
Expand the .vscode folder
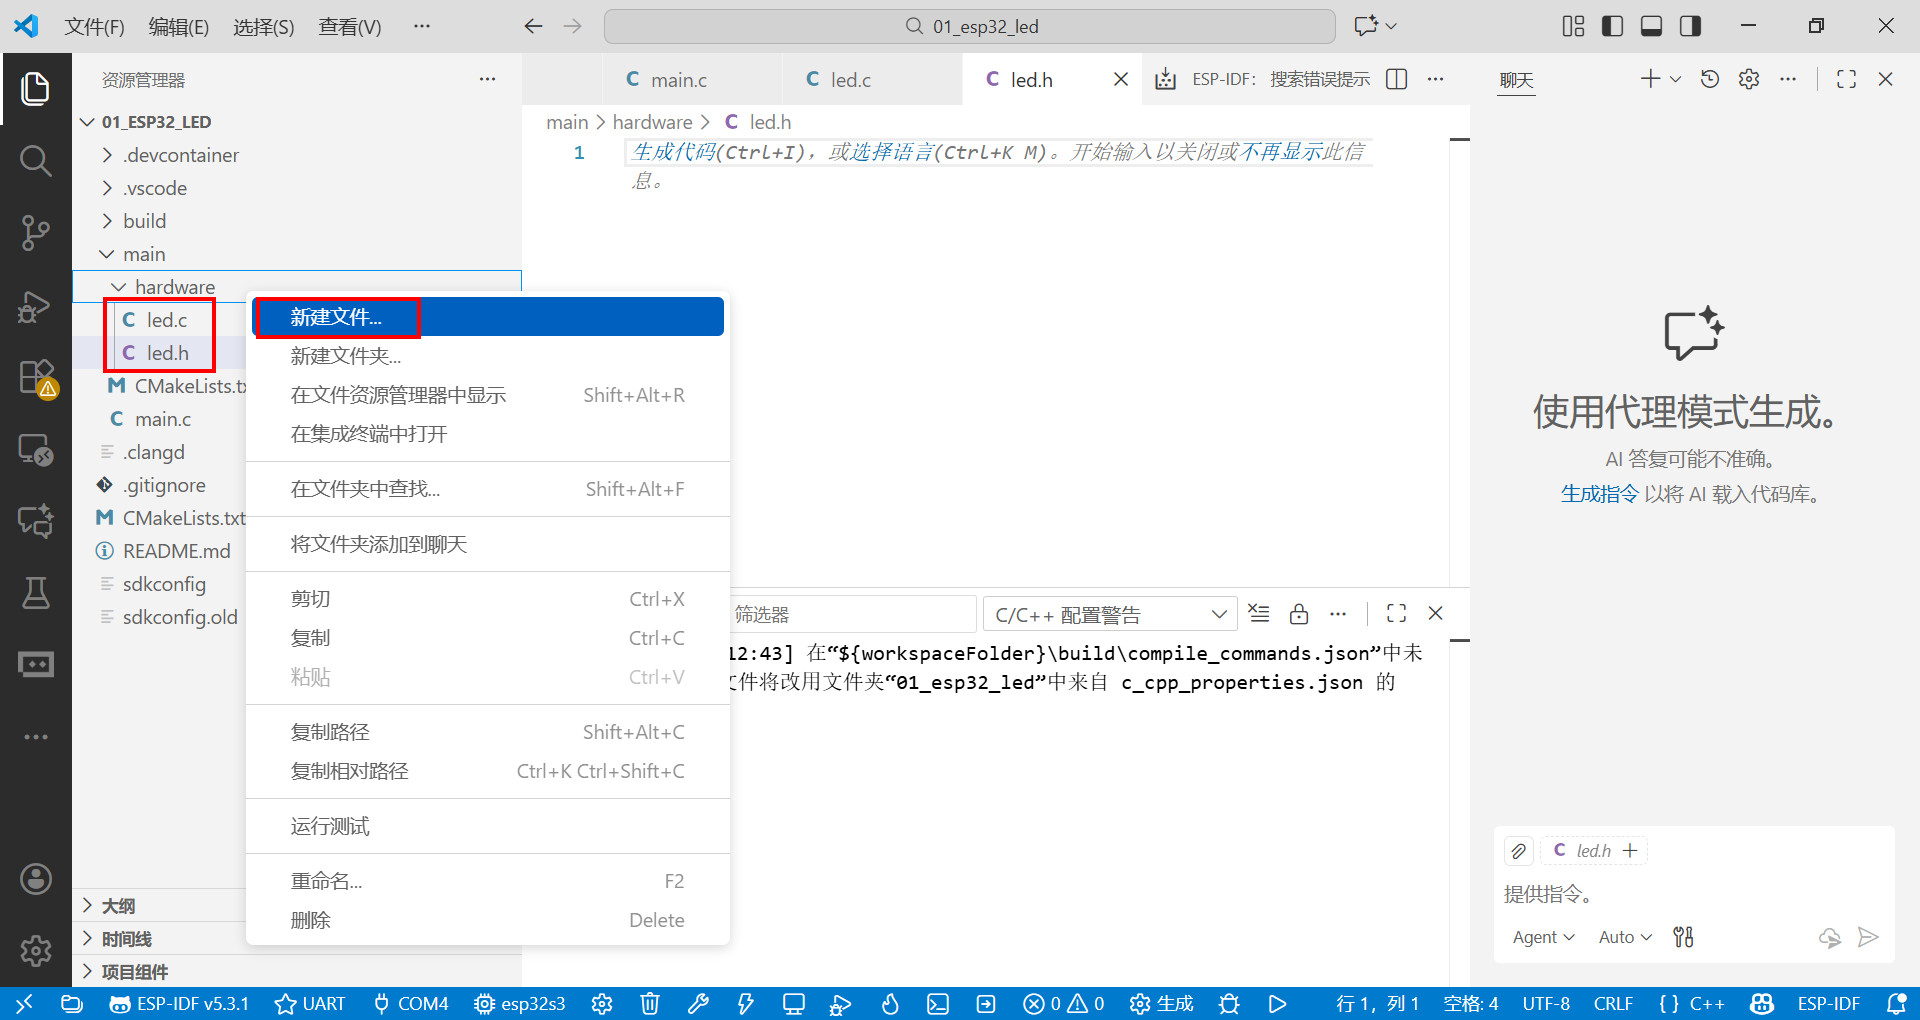pyautogui.click(x=155, y=188)
